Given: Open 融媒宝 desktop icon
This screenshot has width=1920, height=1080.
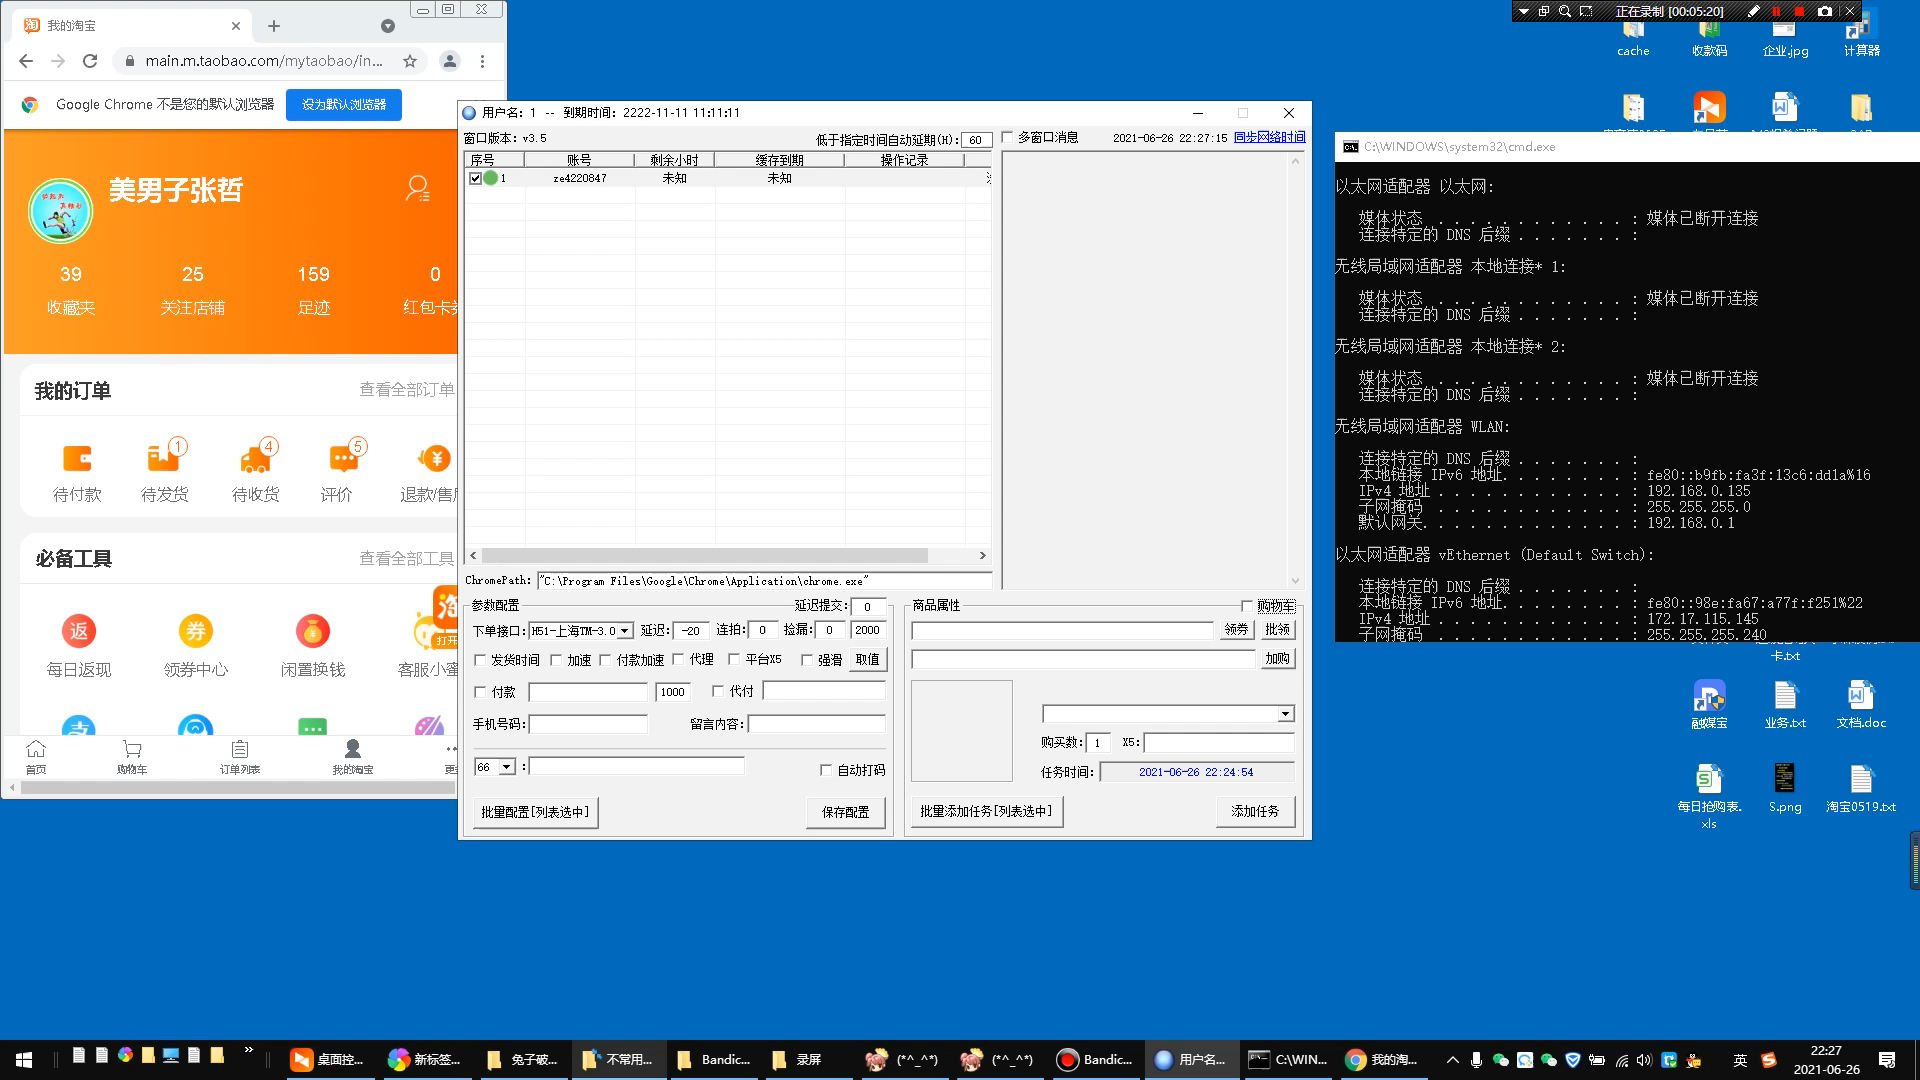Looking at the screenshot, I should point(1709,703).
